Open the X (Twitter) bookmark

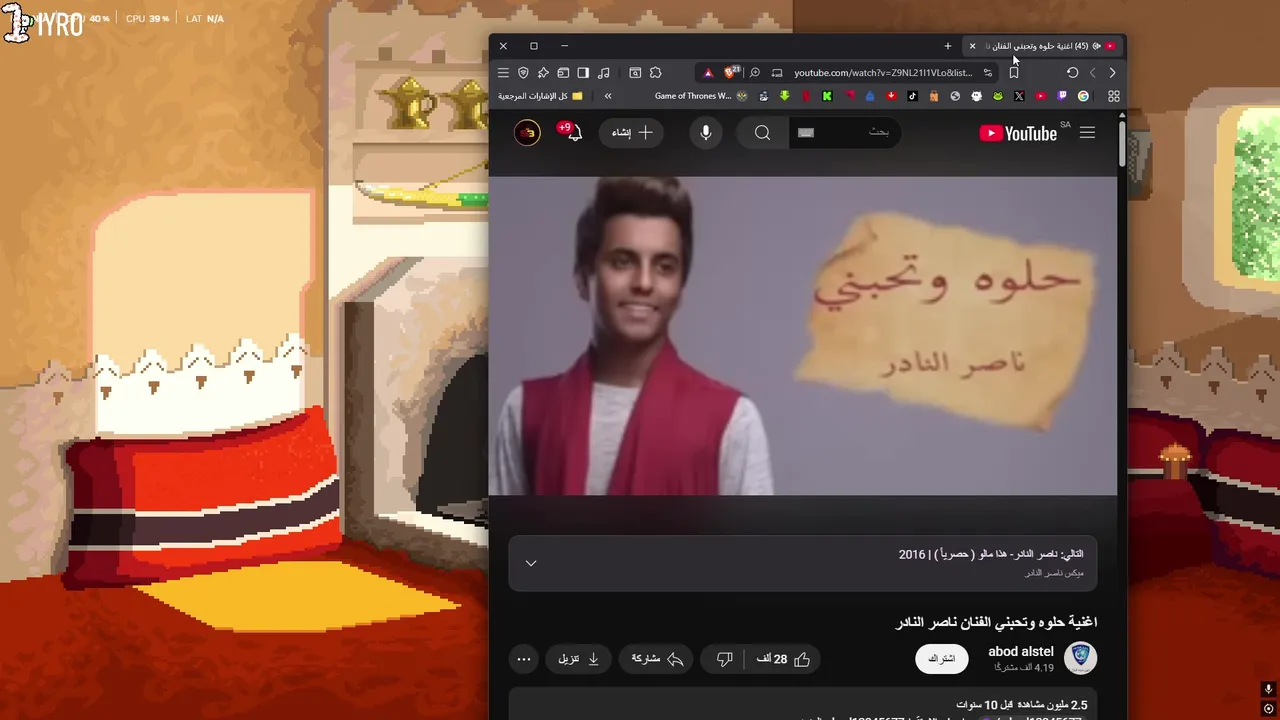tap(1019, 96)
